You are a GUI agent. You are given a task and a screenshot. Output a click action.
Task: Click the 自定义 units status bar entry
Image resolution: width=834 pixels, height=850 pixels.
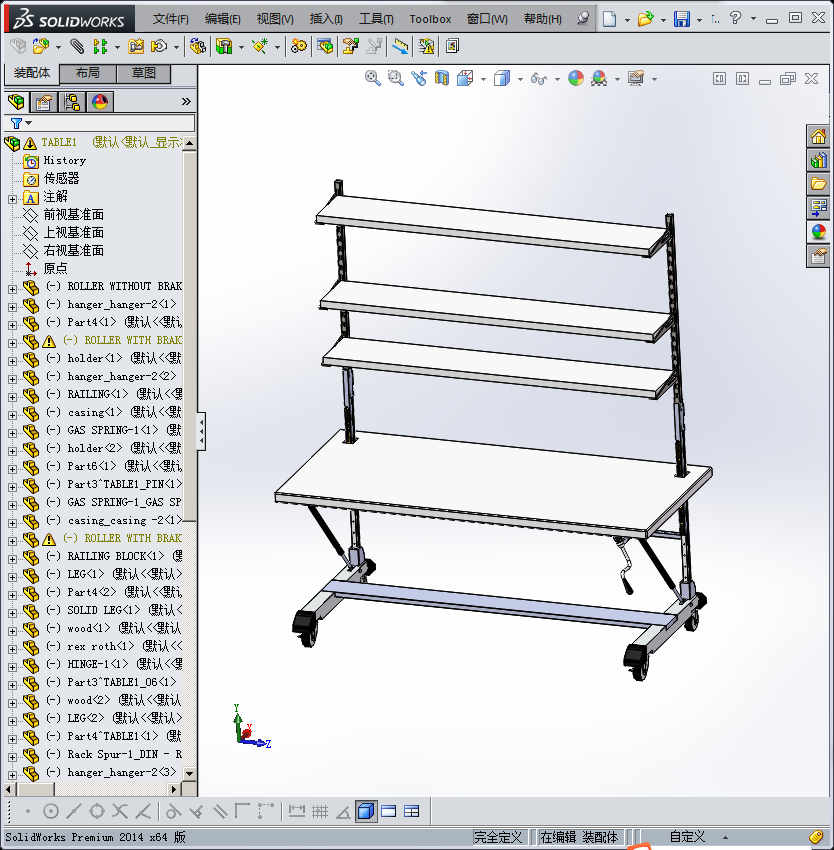(x=687, y=837)
